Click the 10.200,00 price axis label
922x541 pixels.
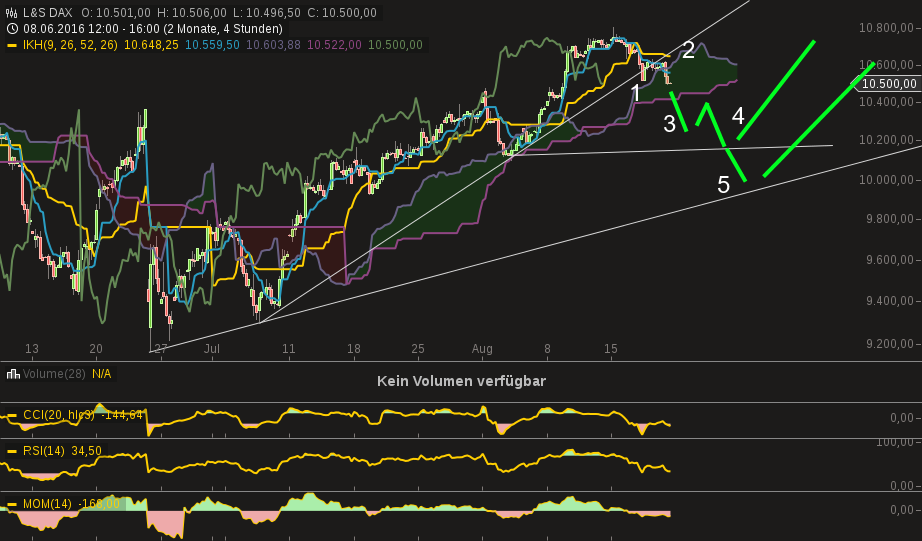coord(886,140)
